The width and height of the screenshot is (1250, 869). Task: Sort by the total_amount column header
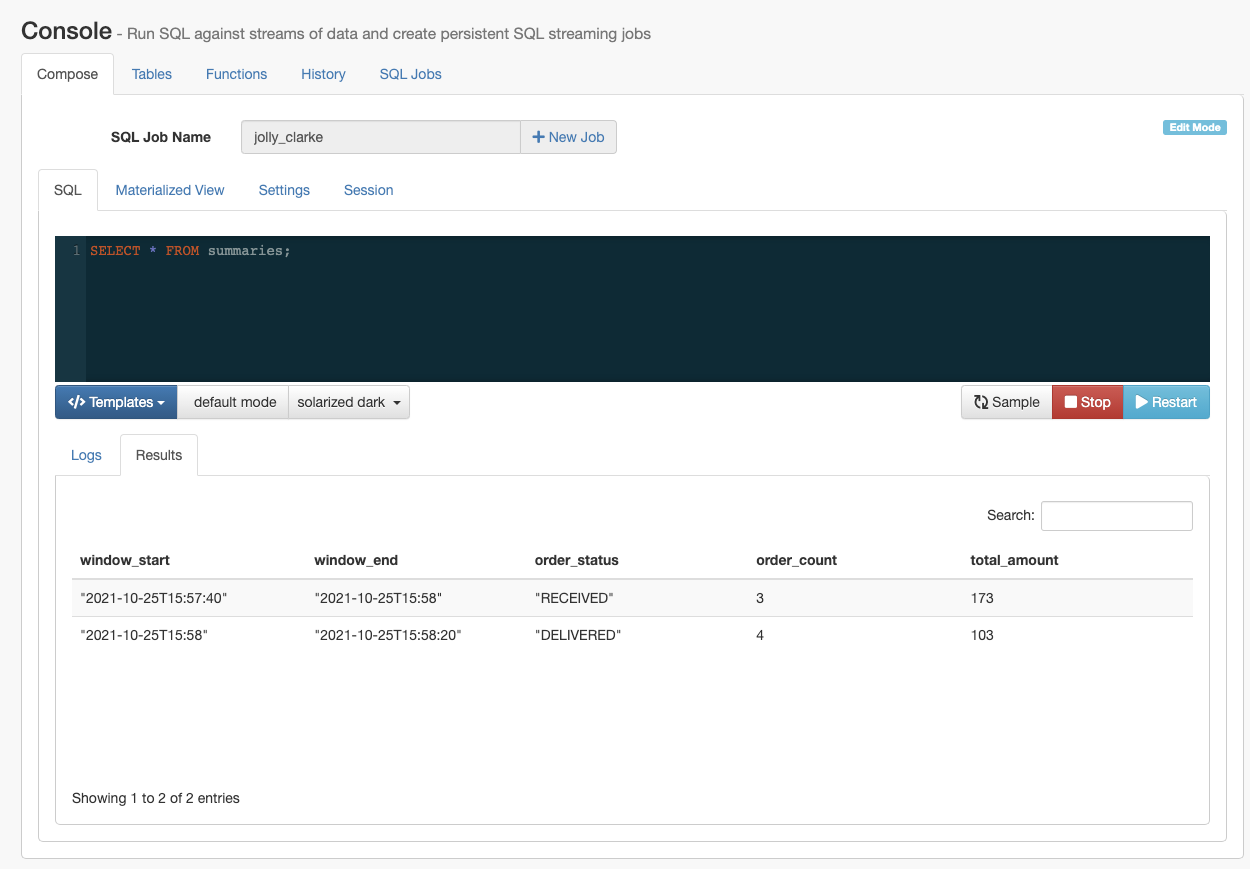pyautogui.click(x=1014, y=560)
